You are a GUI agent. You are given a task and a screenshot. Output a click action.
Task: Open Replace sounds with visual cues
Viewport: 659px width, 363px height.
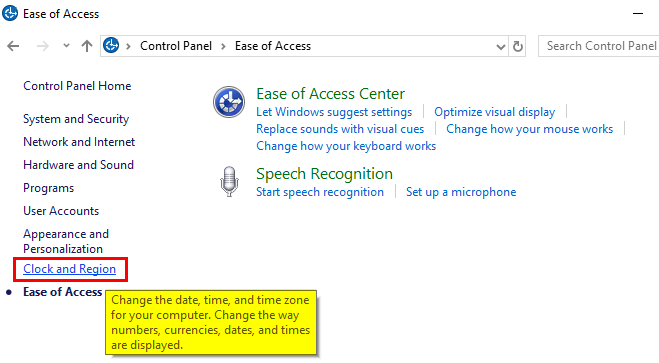point(340,129)
